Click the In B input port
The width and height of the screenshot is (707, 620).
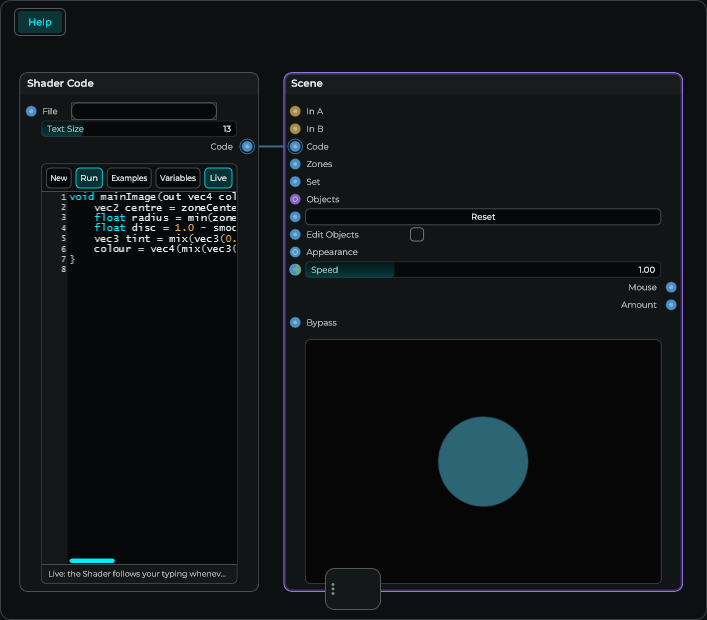point(295,129)
